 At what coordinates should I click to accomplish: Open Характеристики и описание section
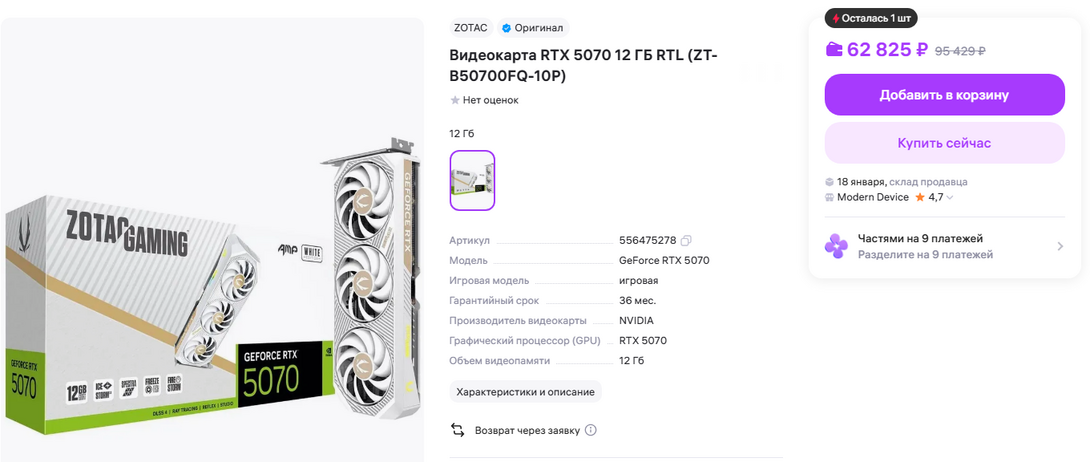click(x=526, y=392)
